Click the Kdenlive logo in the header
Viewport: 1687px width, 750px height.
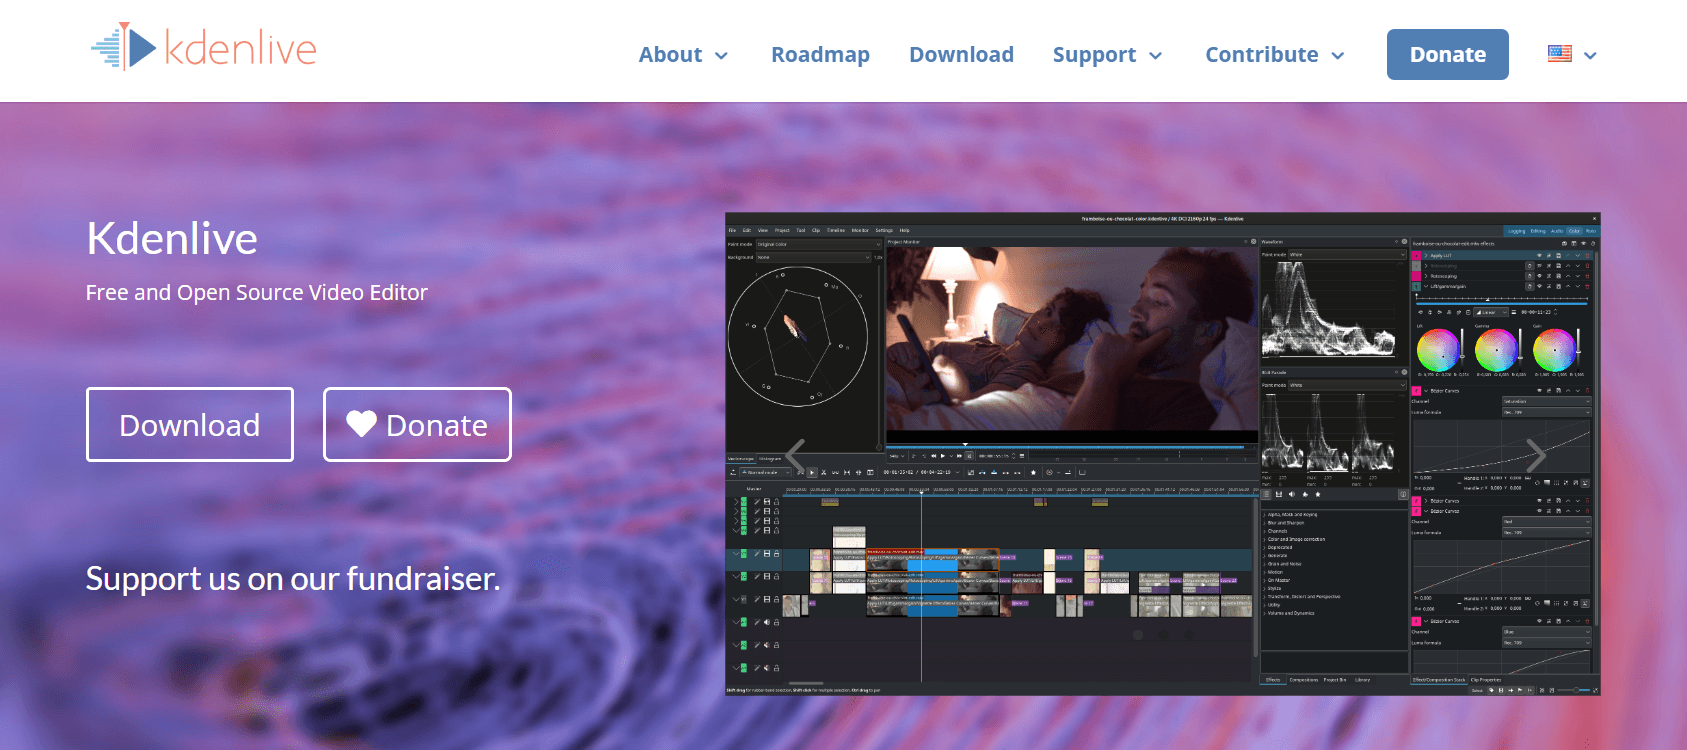click(204, 48)
